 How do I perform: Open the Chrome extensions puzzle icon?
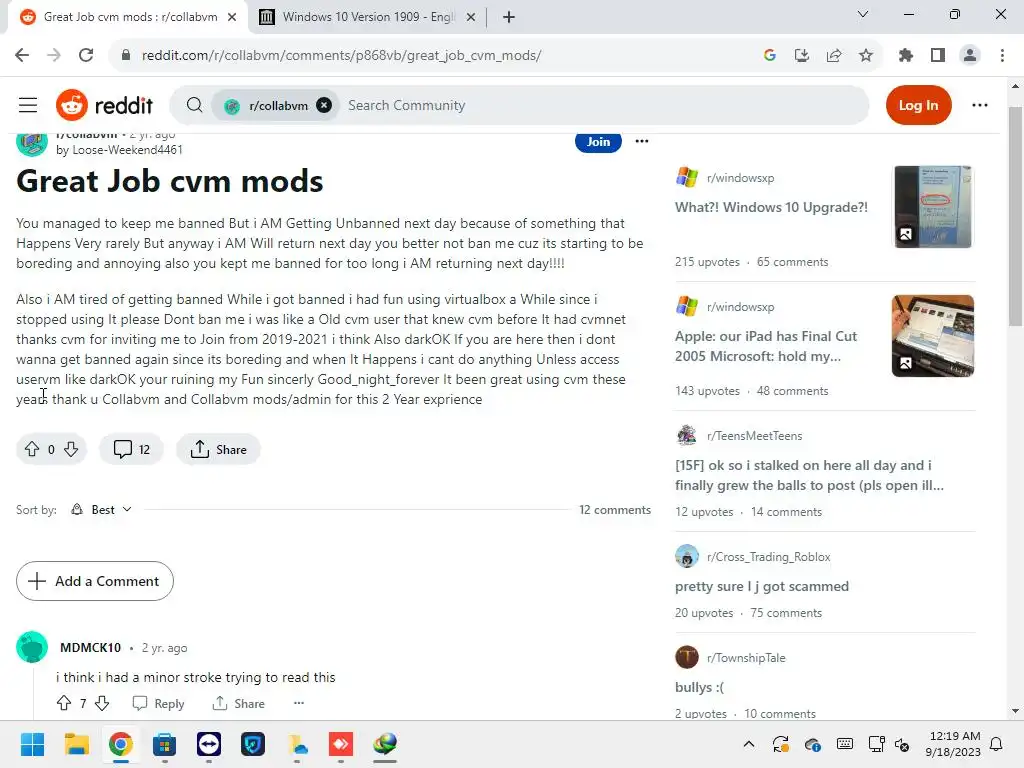point(905,56)
